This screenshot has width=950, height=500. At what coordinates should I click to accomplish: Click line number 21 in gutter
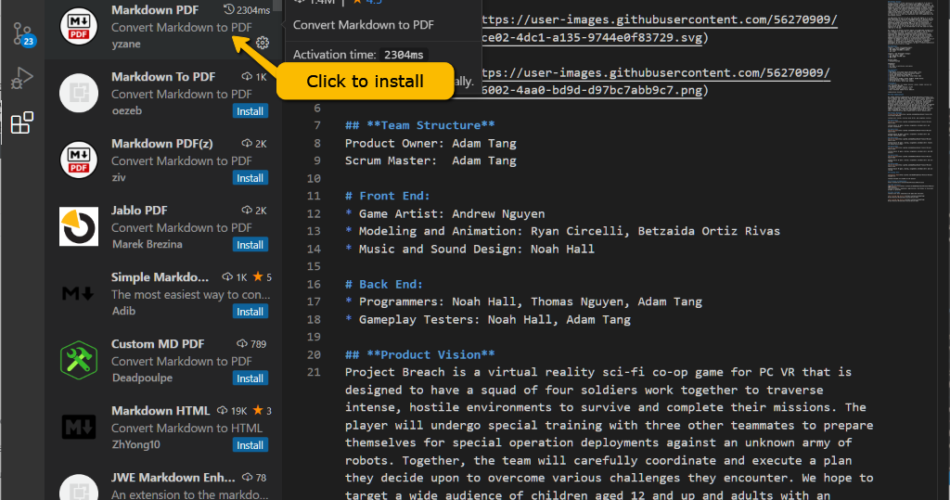(x=313, y=372)
